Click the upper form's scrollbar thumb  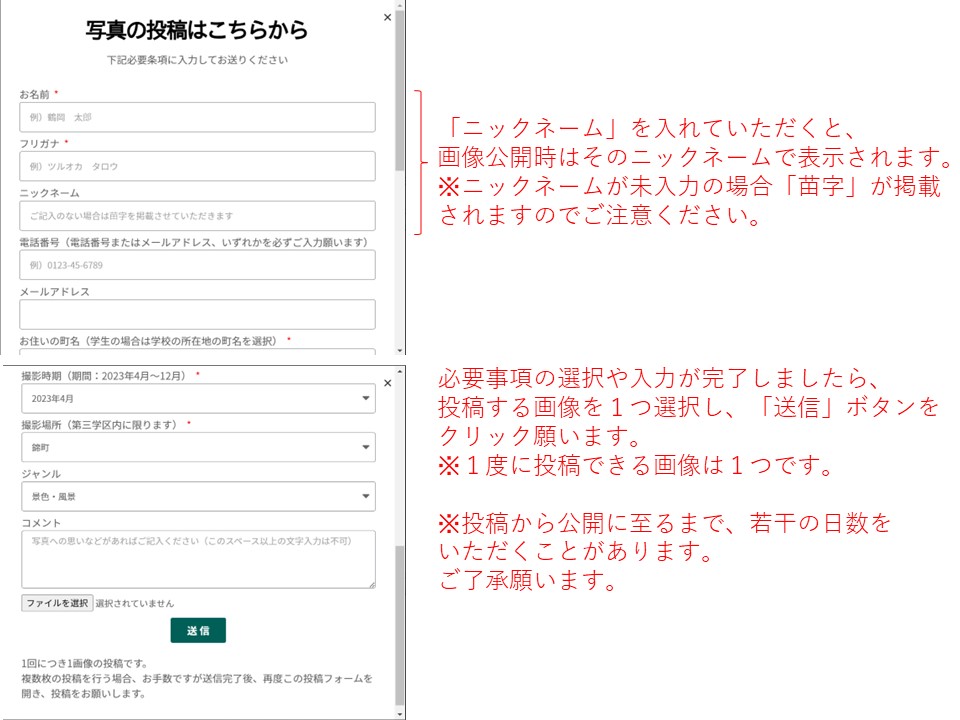pyautogui.click(x=400, y=90)
